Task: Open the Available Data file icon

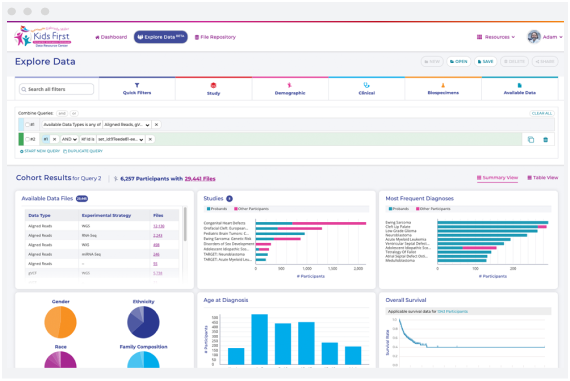Action: point(519,85)
